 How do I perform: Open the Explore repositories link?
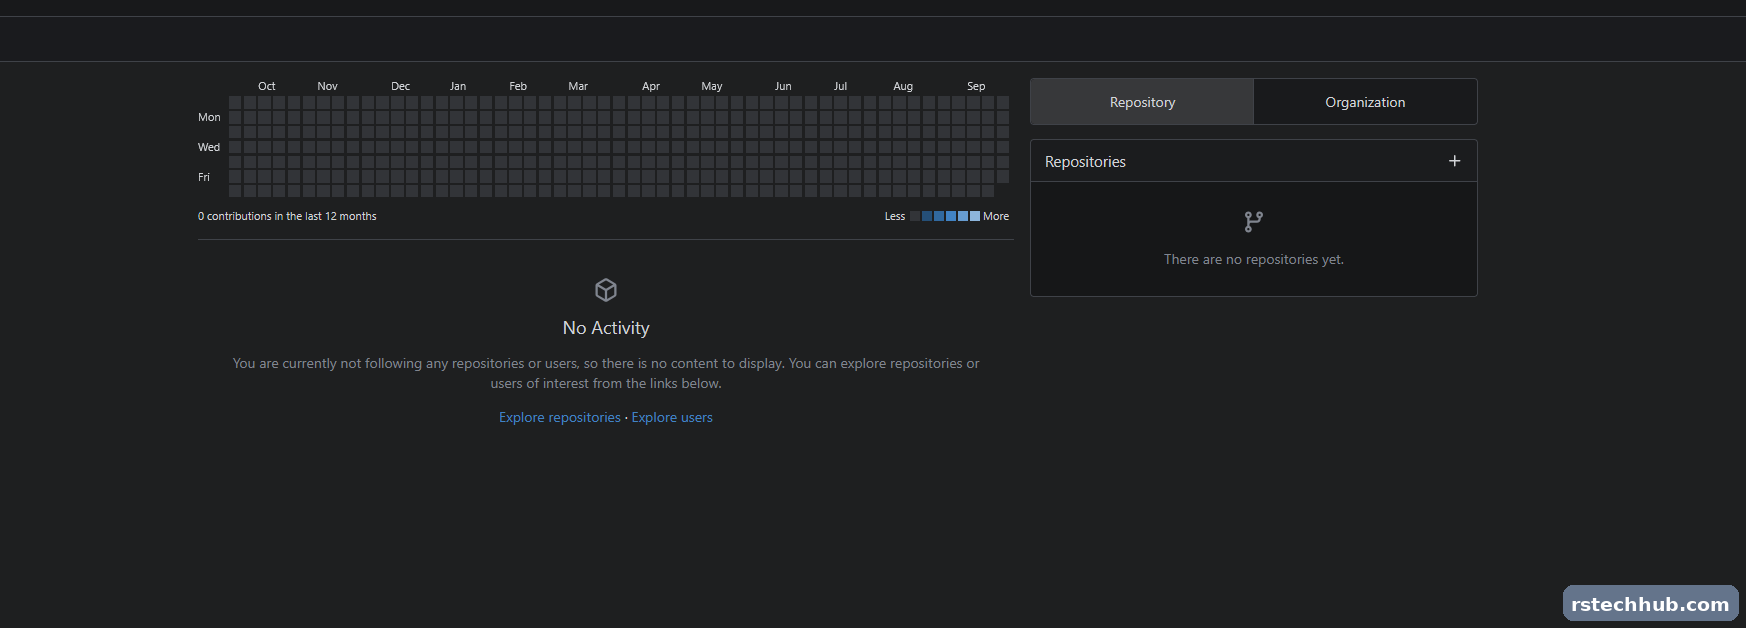click(x=560, y=417)
